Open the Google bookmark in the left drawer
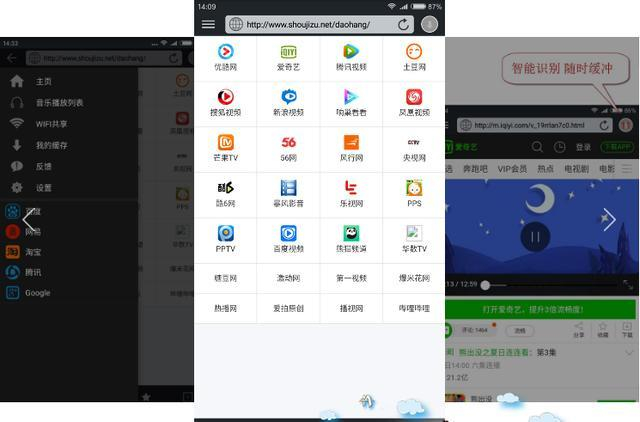This screenshot has width=640, height=422. [x=69, y=293]
